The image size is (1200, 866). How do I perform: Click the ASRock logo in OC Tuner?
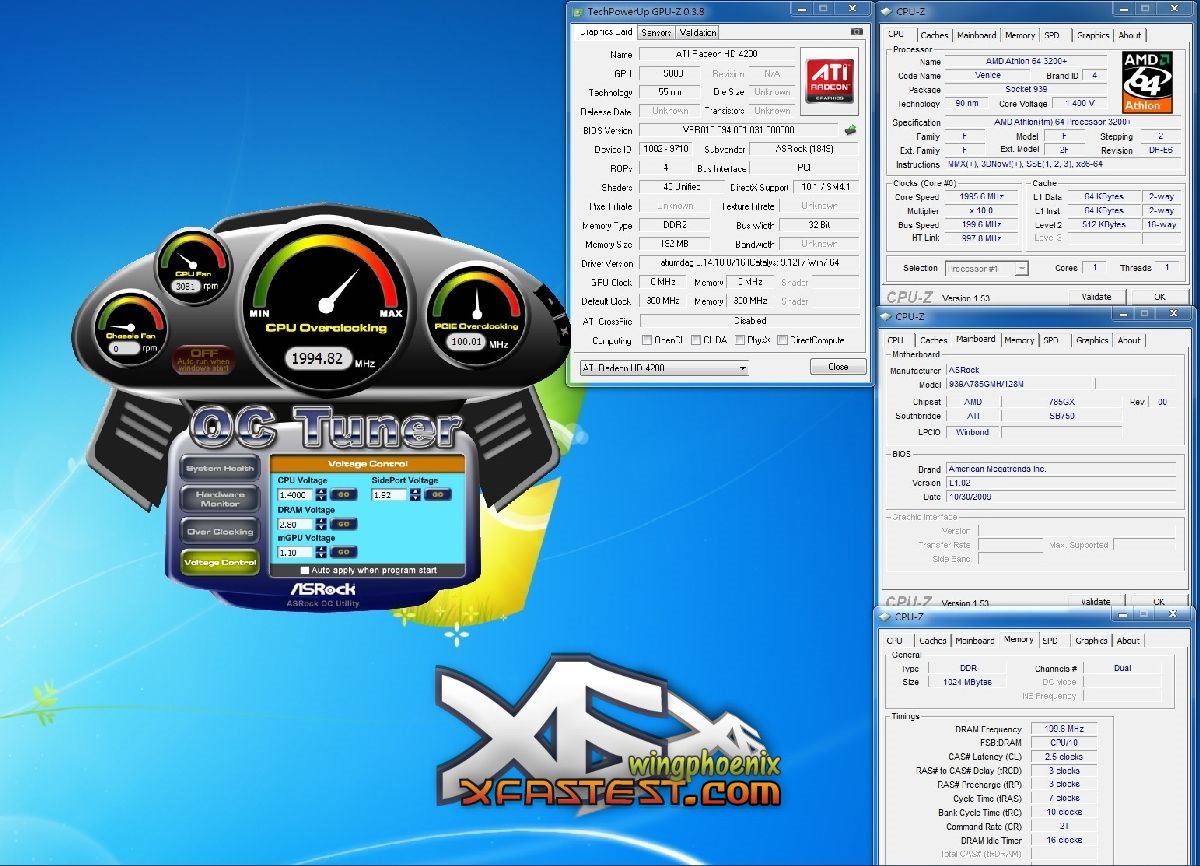click(x=323, y=589)
